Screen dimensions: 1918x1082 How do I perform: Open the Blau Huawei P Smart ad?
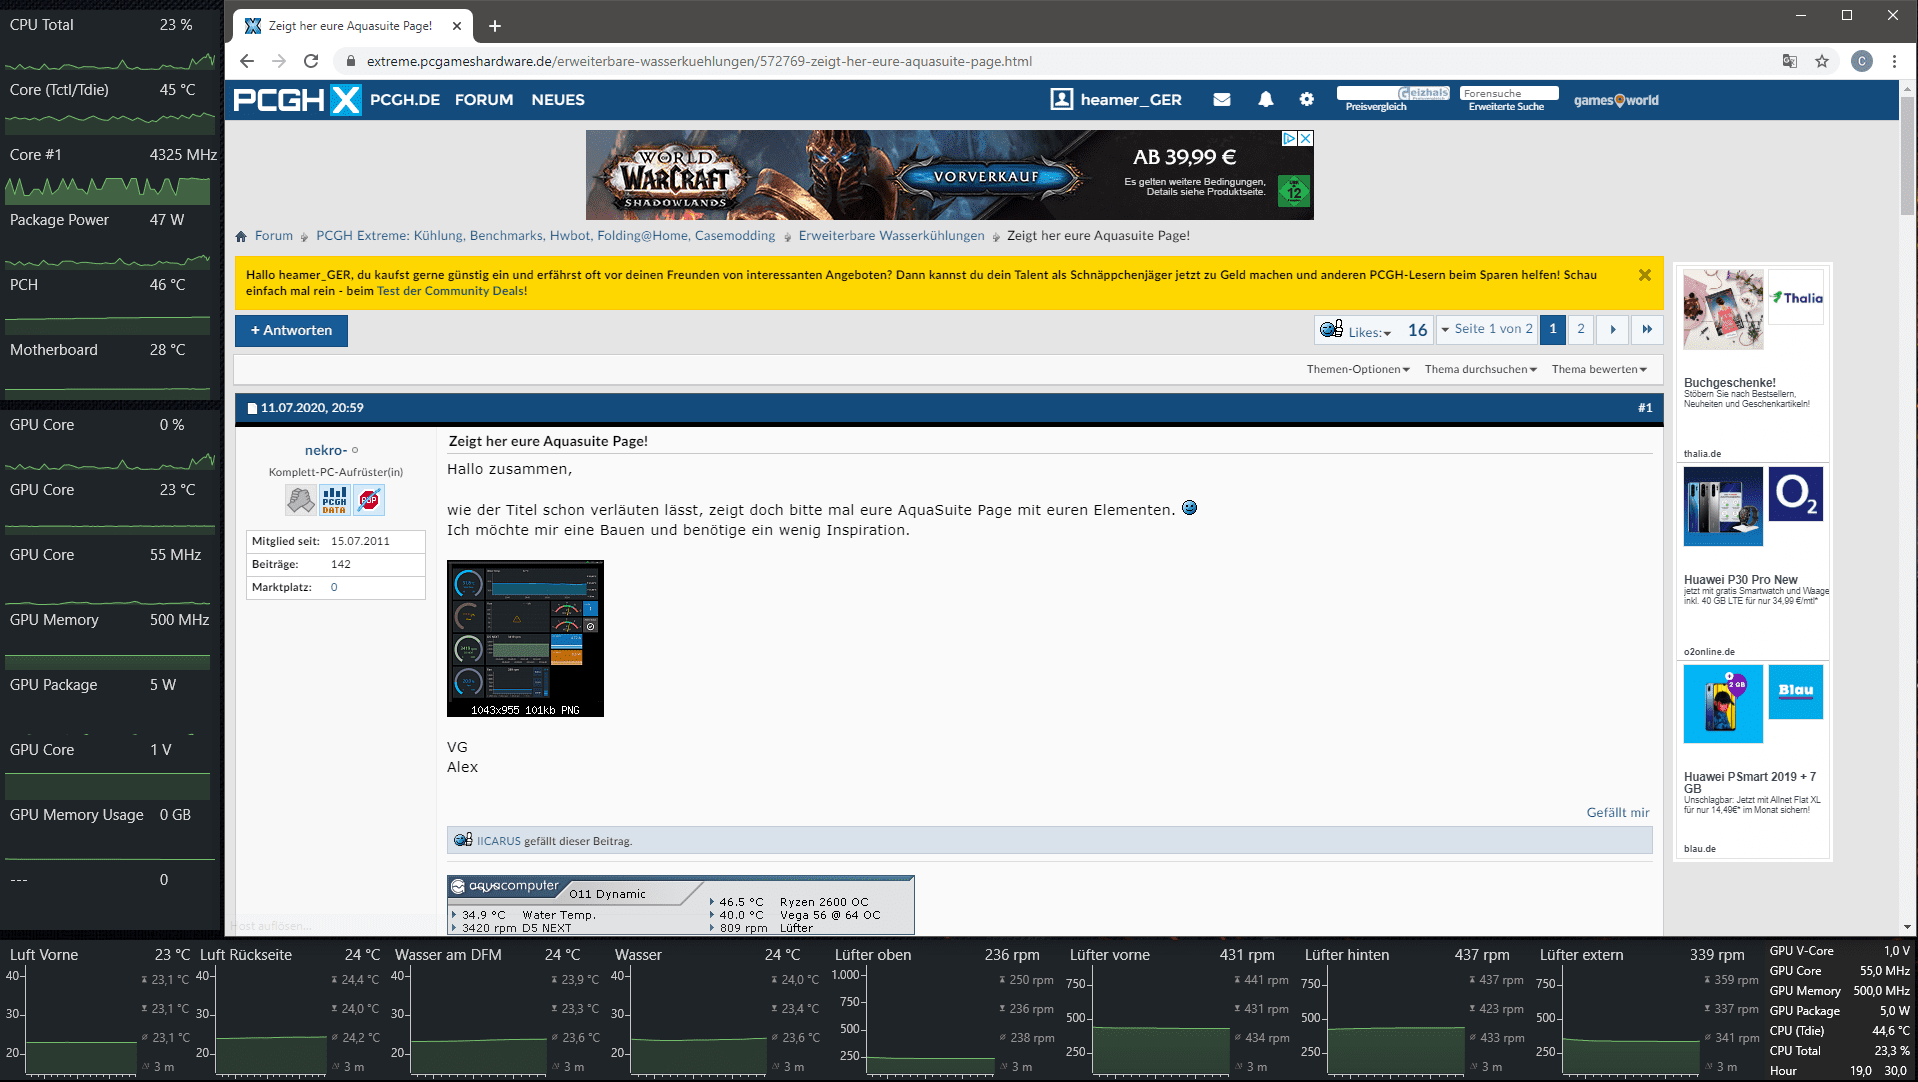click(1753, 759)
